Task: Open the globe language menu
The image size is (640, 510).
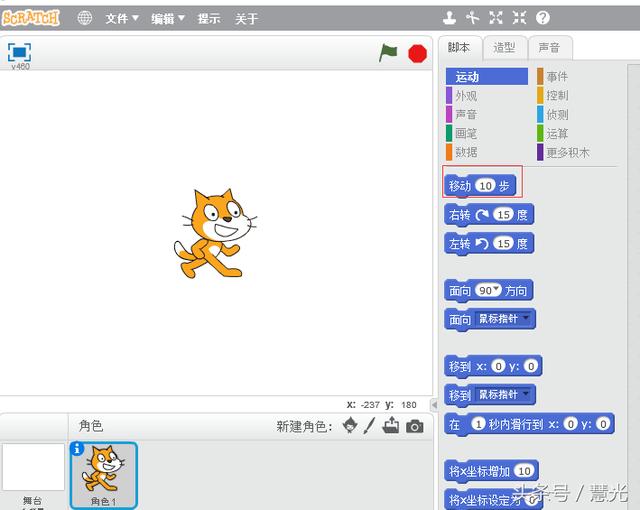Action: pos(84,18)
